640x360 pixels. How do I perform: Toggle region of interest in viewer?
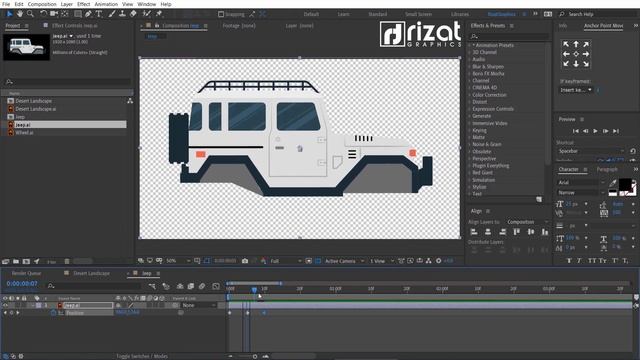coord(309,261)
